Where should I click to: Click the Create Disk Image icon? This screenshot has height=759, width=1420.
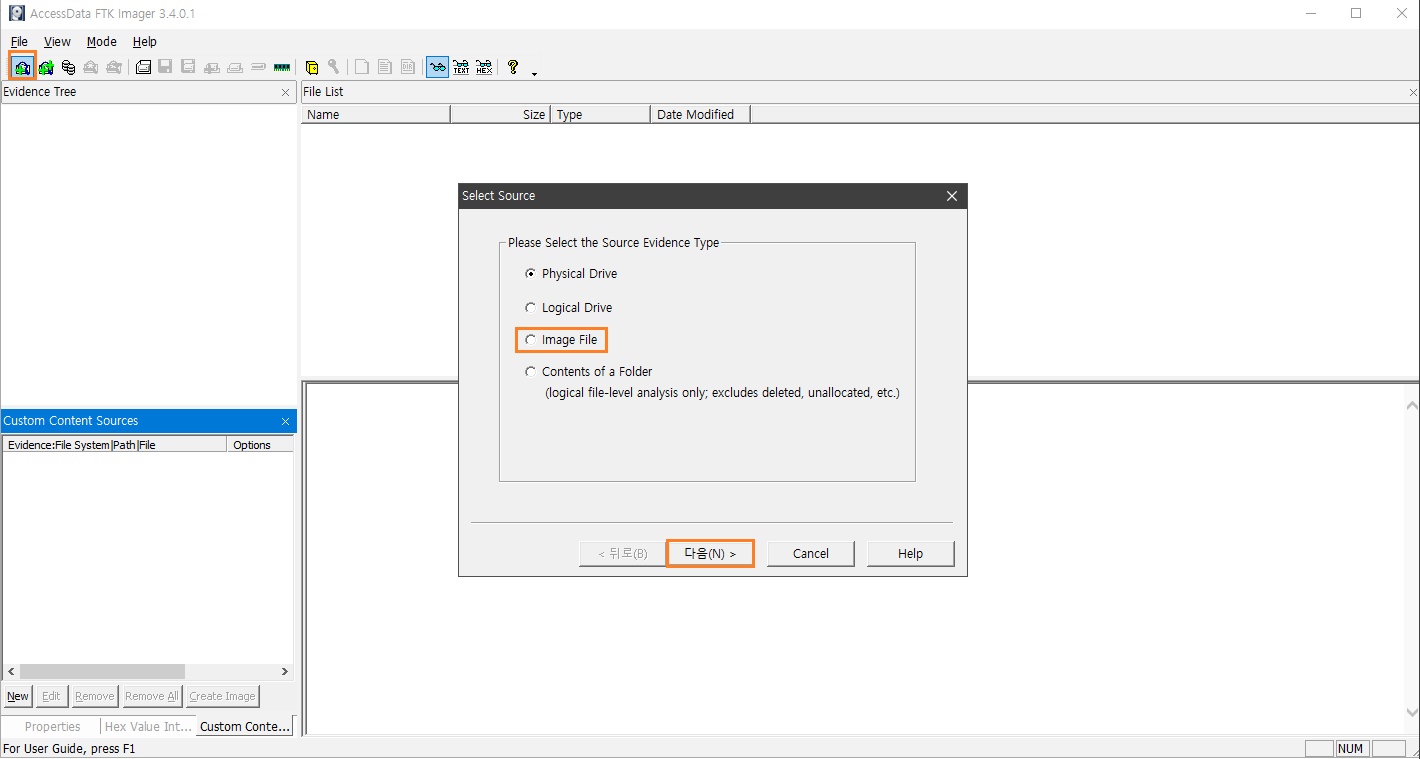143,67
